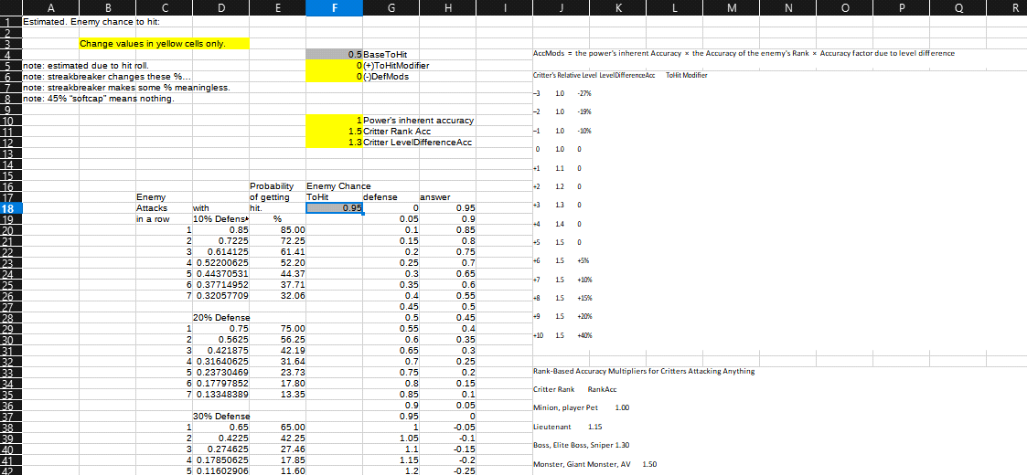Click the 'Enemy Chance' heading cell
The width and height of the screenshot is (1027, 475).
point(338,186)
